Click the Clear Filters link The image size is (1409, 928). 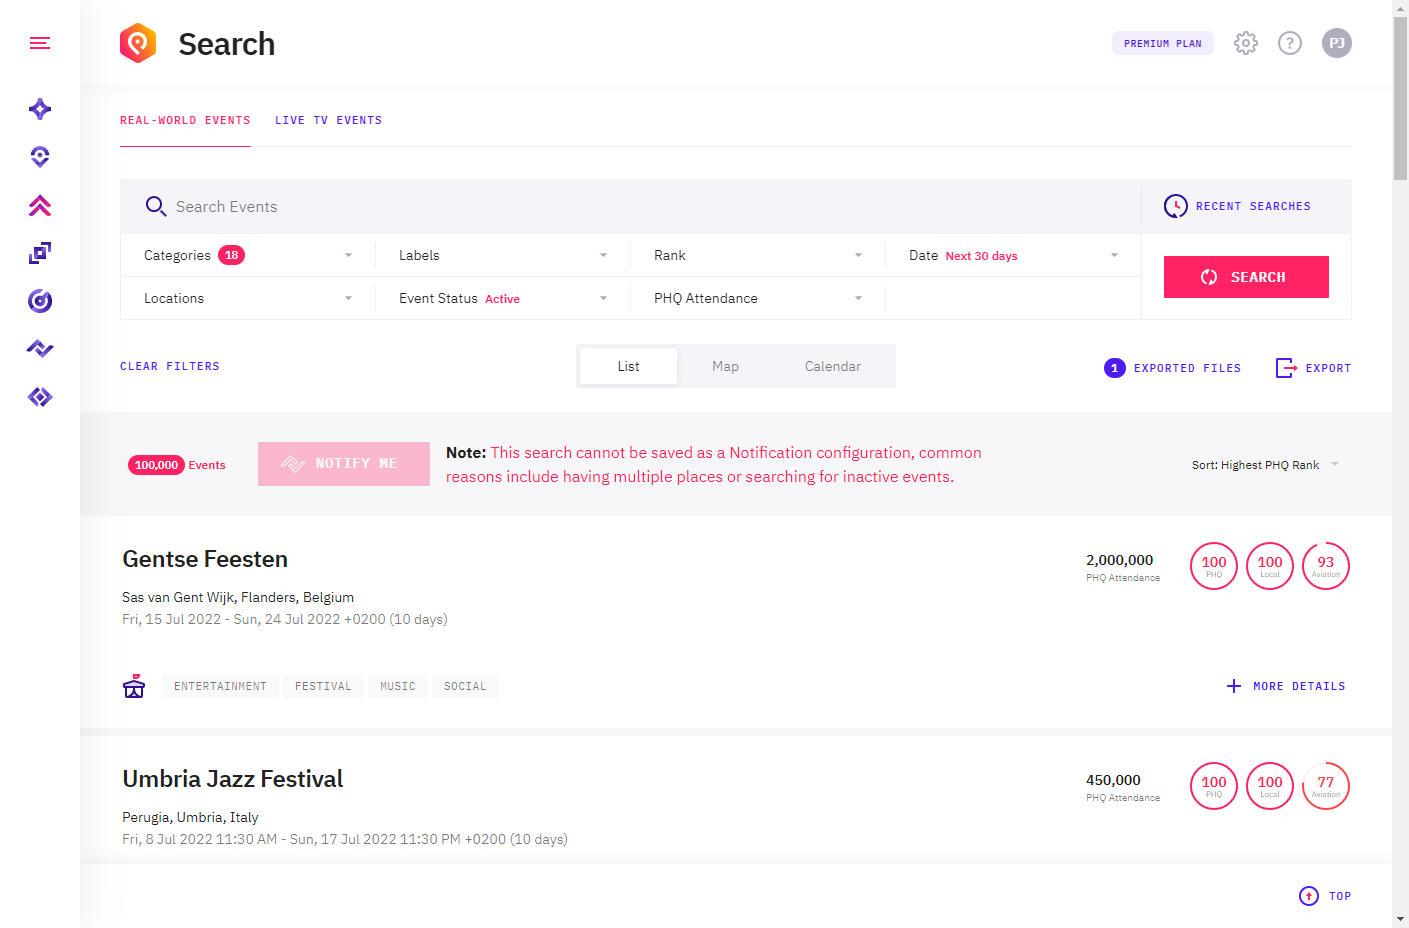[x=170, y=367]
